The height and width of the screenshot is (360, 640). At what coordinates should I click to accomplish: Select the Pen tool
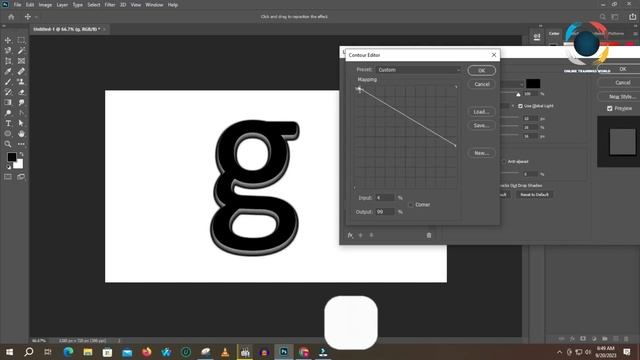[21, 113]
